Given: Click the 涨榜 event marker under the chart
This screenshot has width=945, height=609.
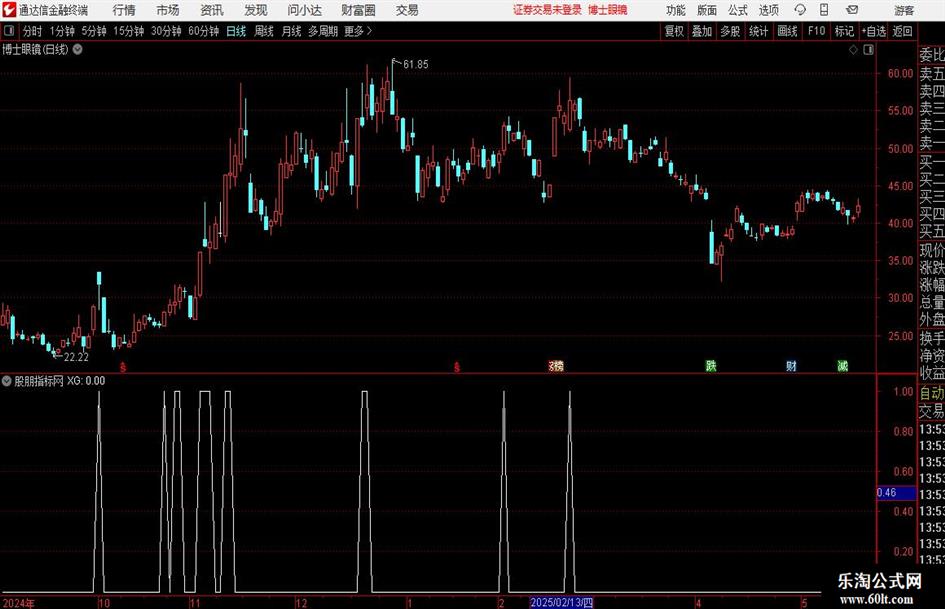Looking at the screenshot, I should pos(556,365).
